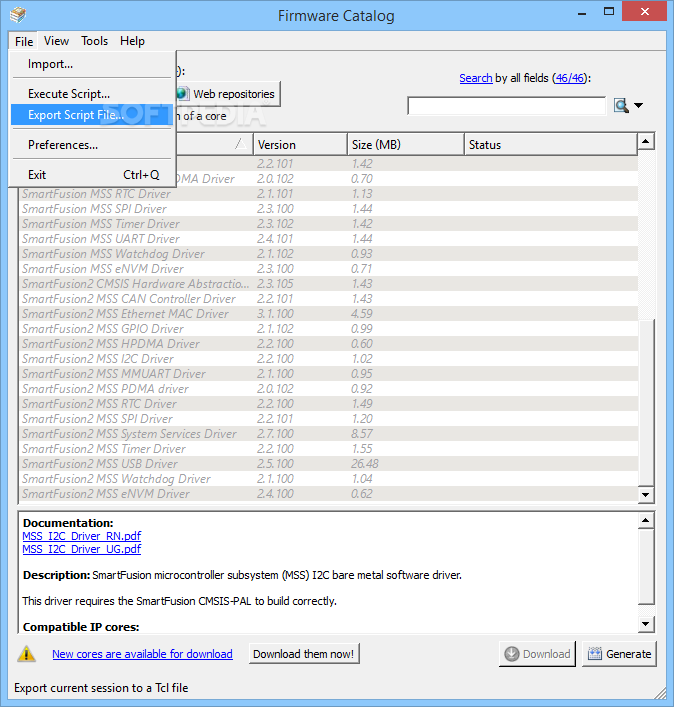Click the table scrollbar up arrow
674x707 pixels.
[x=646, y=142]
